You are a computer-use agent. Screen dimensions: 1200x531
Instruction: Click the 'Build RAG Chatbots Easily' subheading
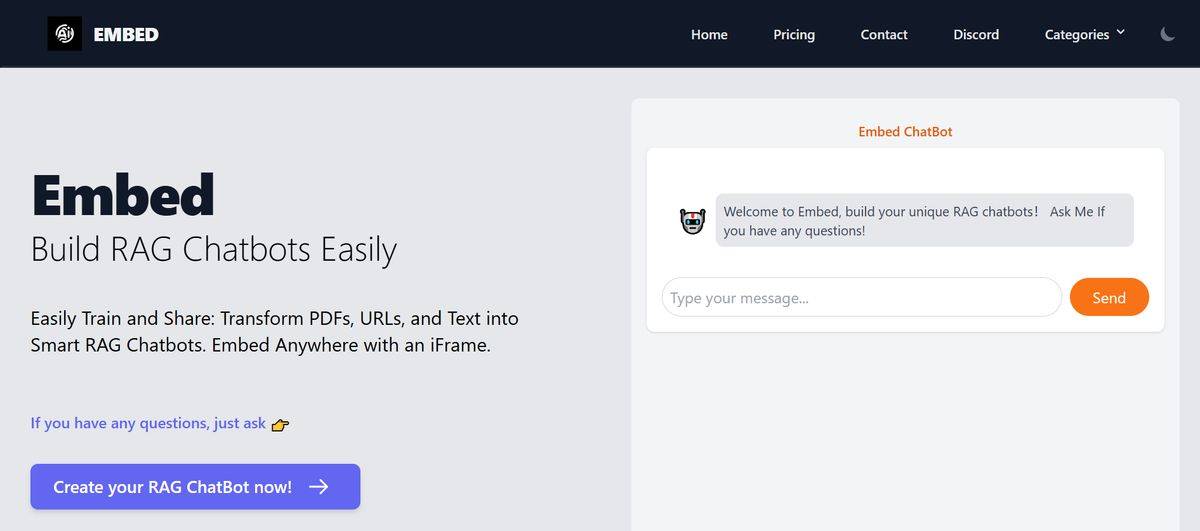pos(214,249)
